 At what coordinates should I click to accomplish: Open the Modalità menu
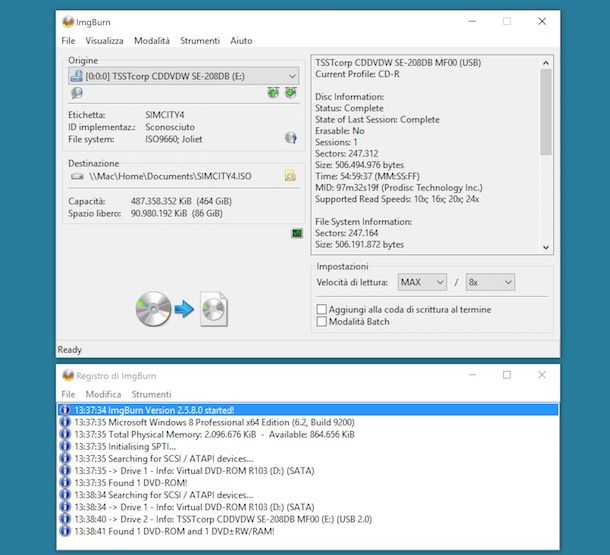[x=152, y=40]
